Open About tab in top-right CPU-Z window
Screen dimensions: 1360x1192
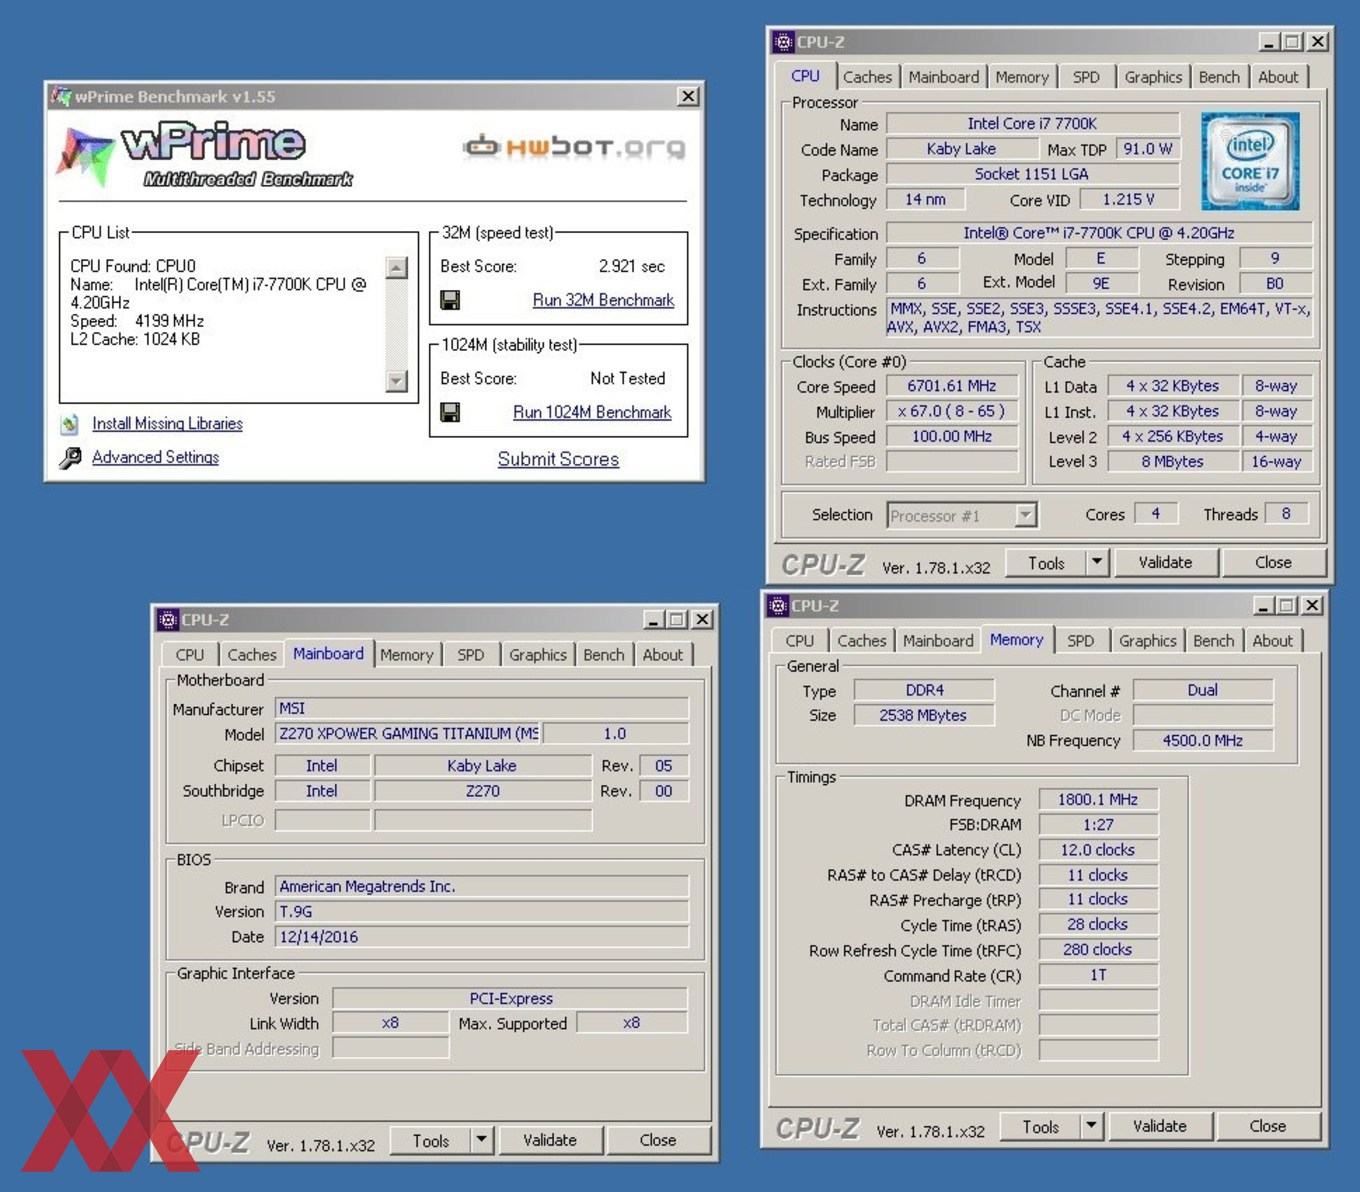tap(1278, 77)
